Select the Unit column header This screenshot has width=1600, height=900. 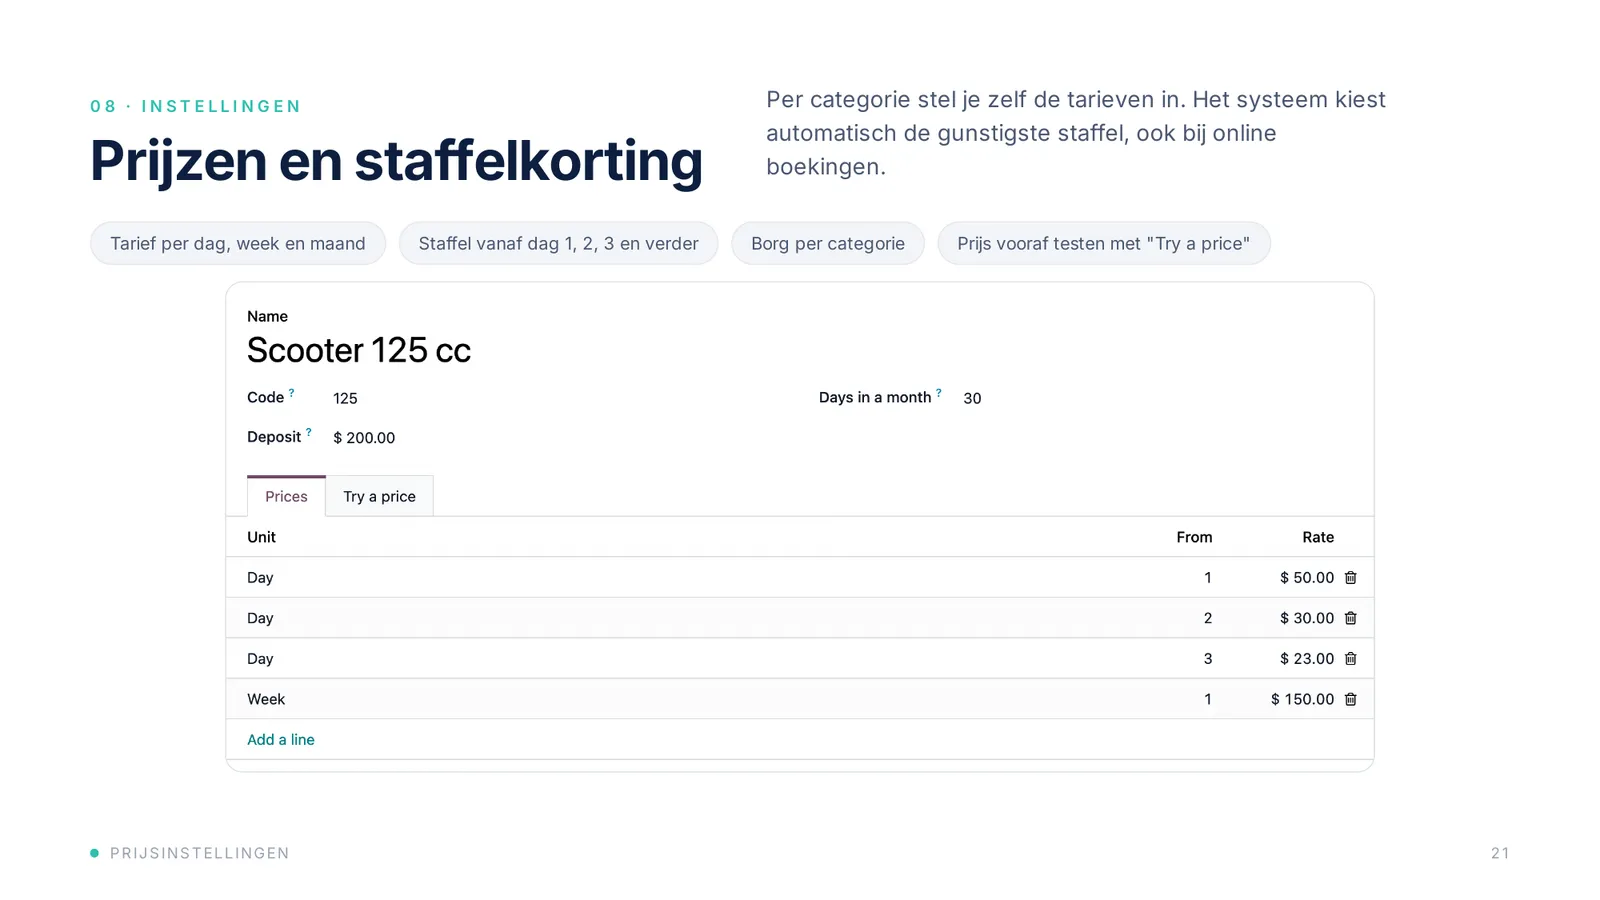pos(261,537)
